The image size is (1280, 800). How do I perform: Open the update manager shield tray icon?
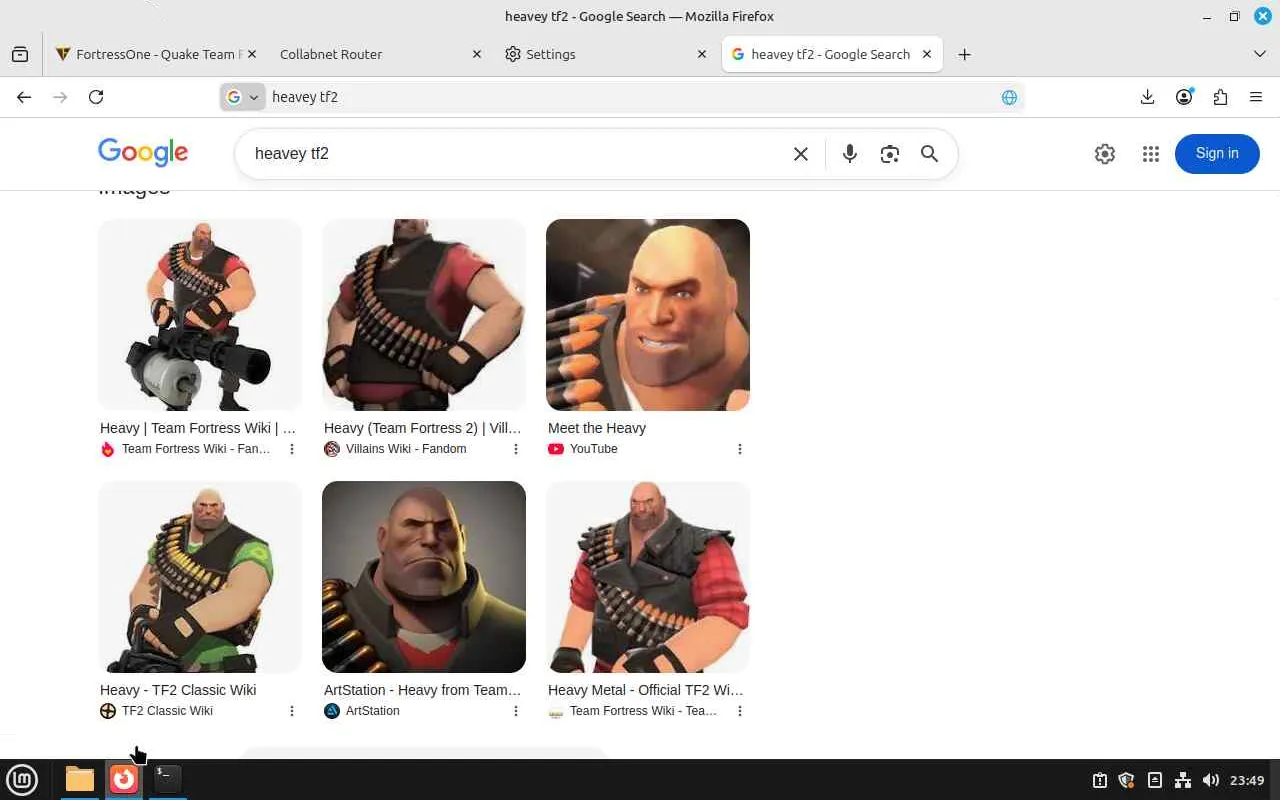coord(1127,780)
